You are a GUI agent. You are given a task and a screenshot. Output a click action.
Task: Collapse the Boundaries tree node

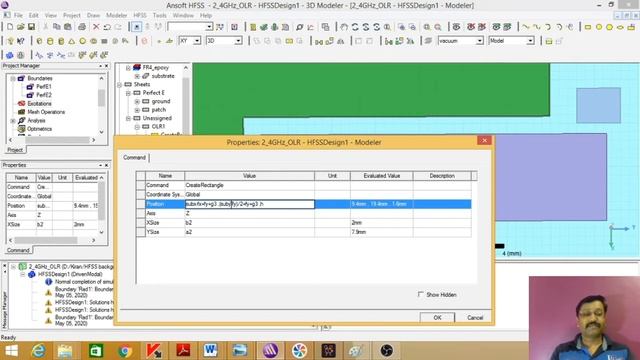click(13, 78)
